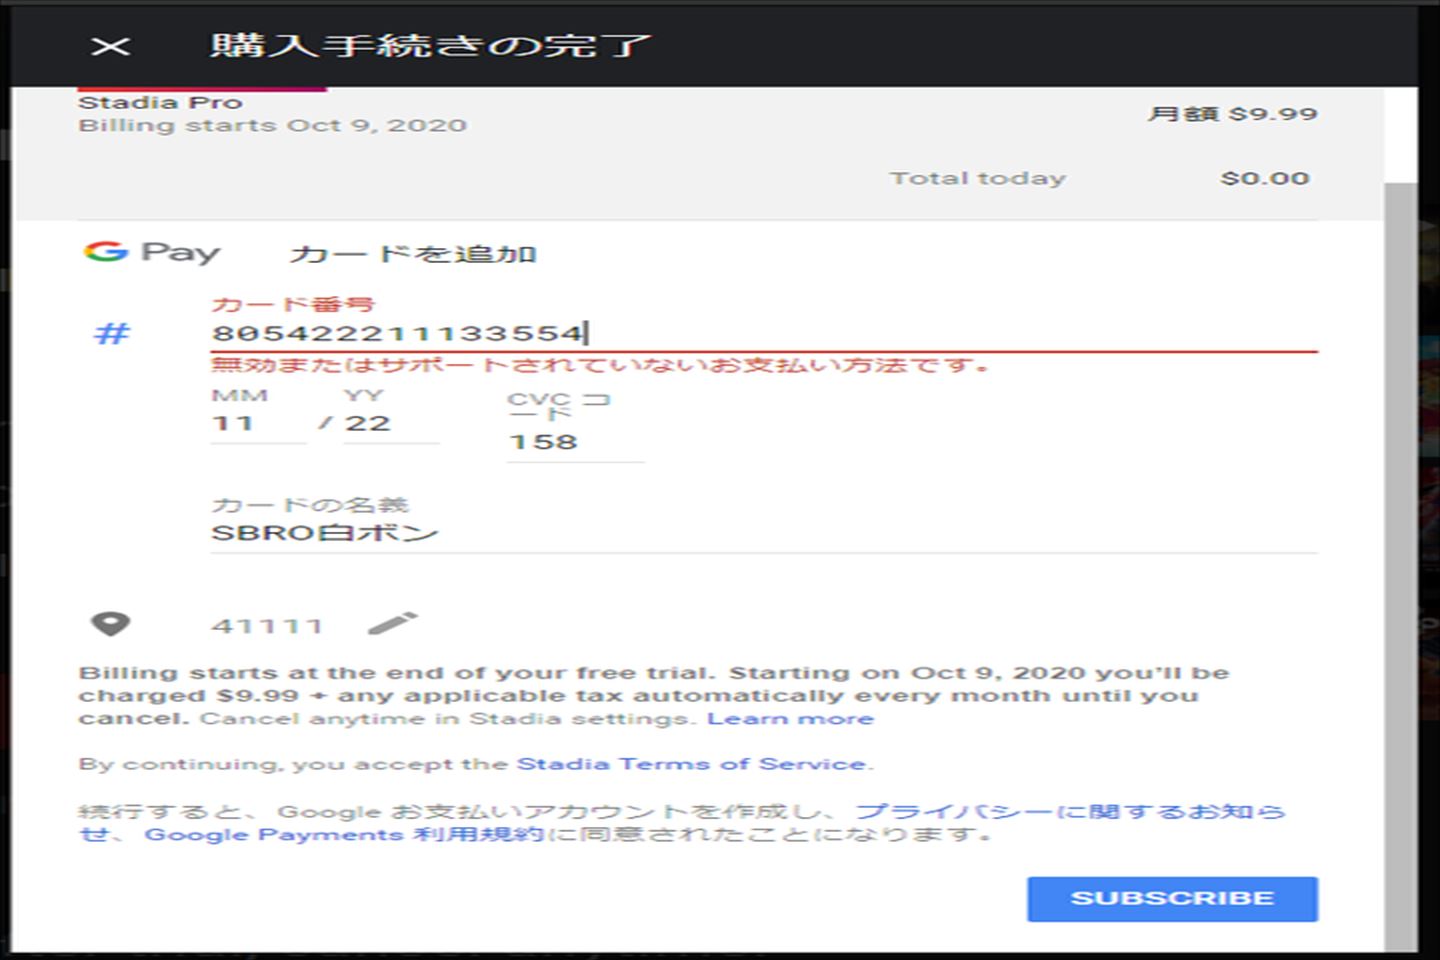Click the カードを追加 heading
The height and width of the screenshot is (960, 1440).
(413, 254)
